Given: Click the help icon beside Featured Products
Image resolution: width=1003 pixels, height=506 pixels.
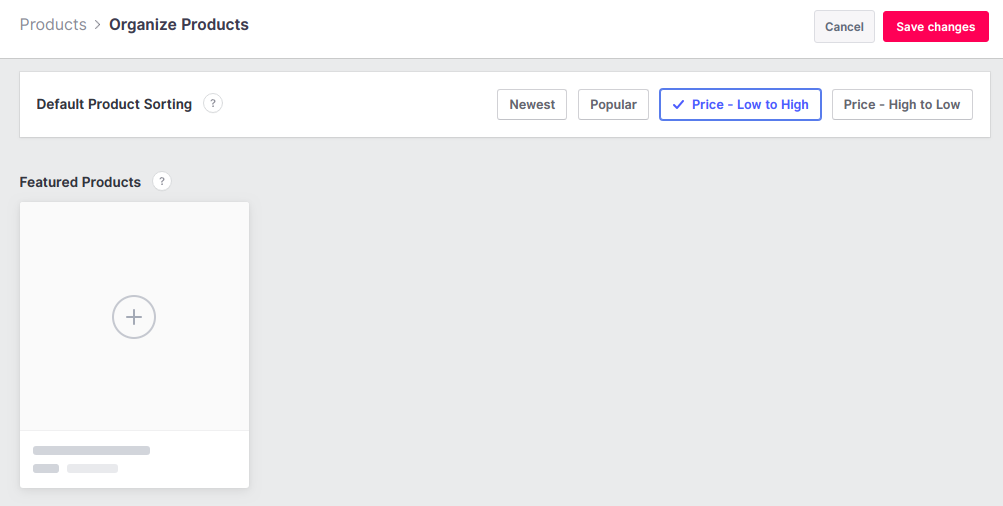Looking at the screenshot, I should click(x=162, y=181).
